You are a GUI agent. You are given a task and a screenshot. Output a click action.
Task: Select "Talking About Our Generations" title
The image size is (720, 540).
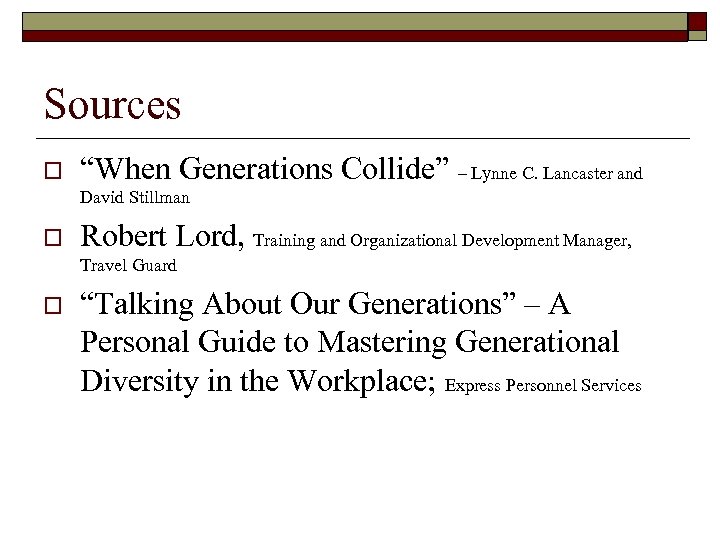[298, 304]
